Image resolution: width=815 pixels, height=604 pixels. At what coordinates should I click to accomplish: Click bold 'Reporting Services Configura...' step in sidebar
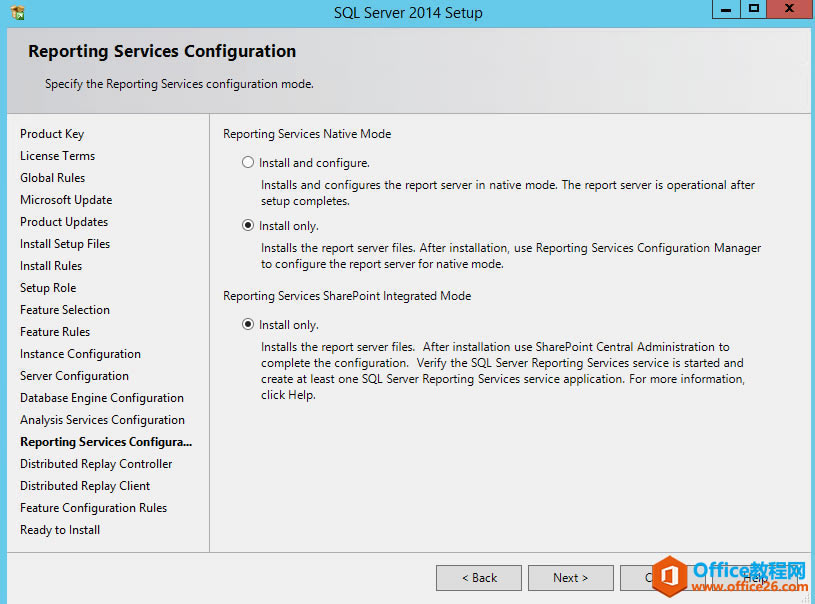pyautogui.click(x=106, y=442)
